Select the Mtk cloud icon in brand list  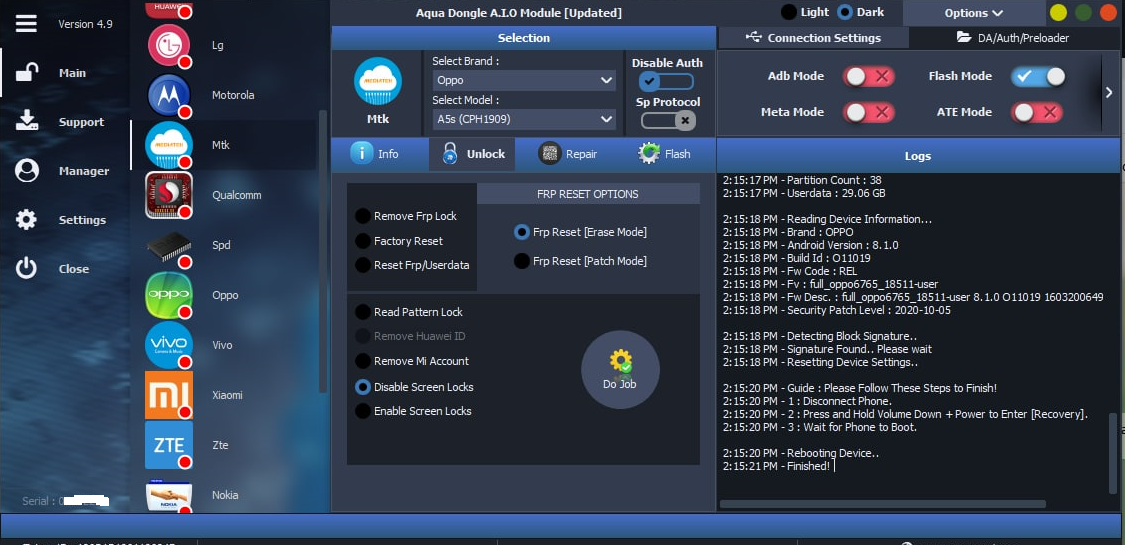pos(169,145)
